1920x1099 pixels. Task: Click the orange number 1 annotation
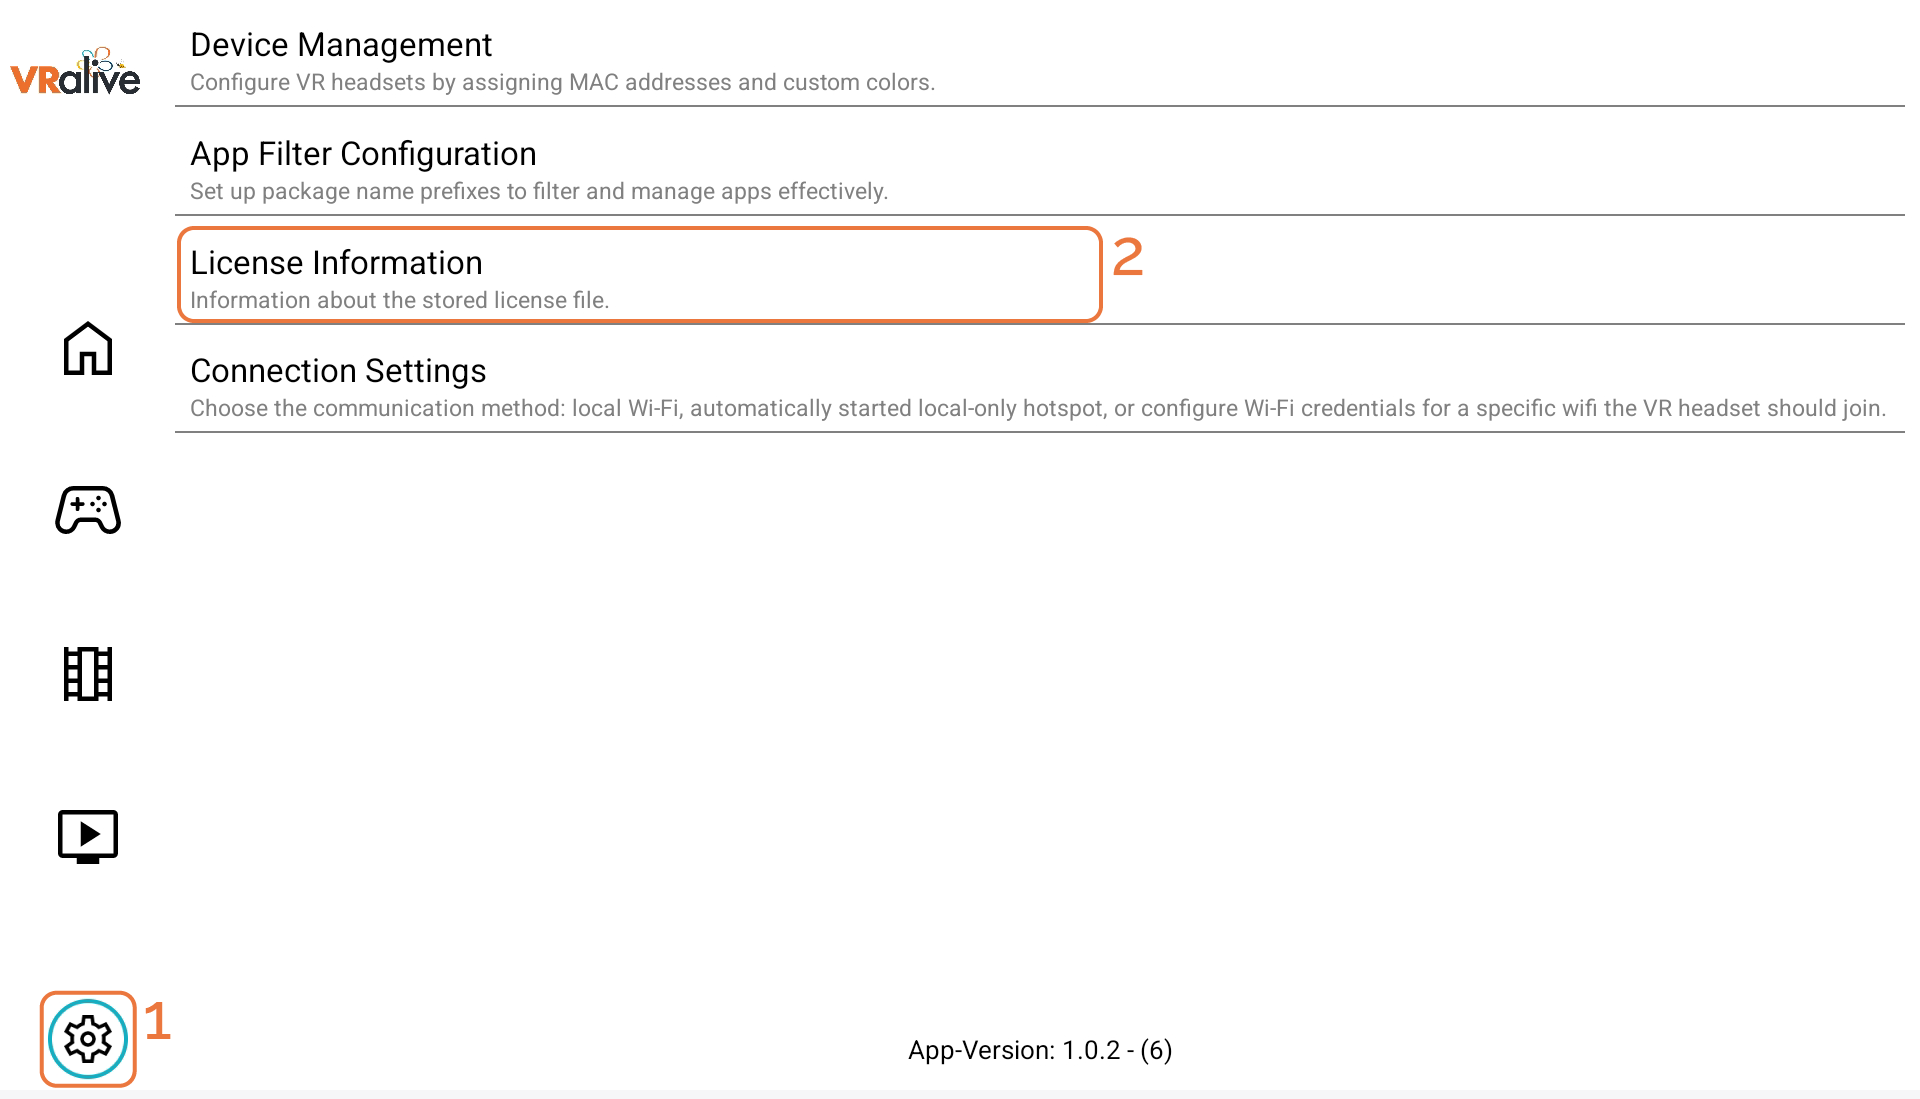pos(158,1022)
